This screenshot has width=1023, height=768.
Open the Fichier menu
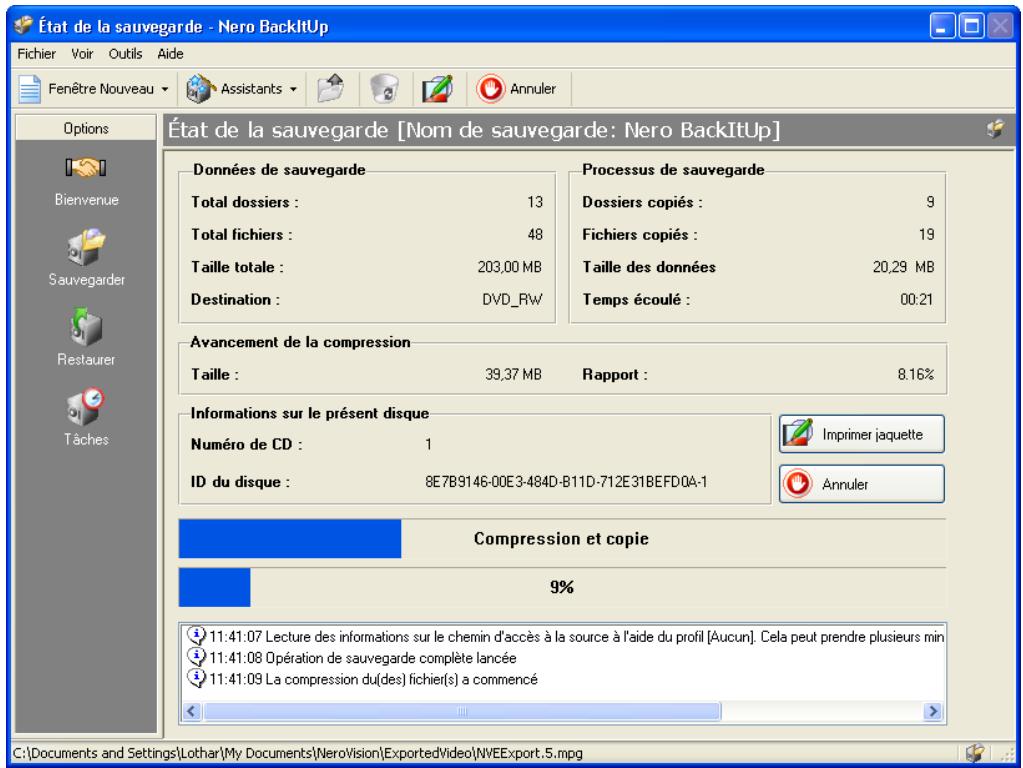pos(37,54)
